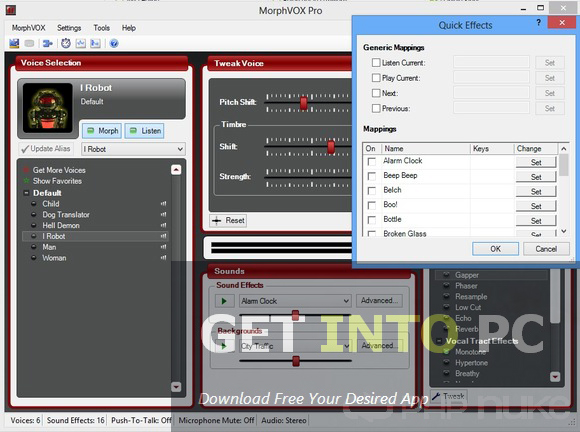Check the Listen Current checkbox
Screen dimensions: 580x432
click(376, 63)
